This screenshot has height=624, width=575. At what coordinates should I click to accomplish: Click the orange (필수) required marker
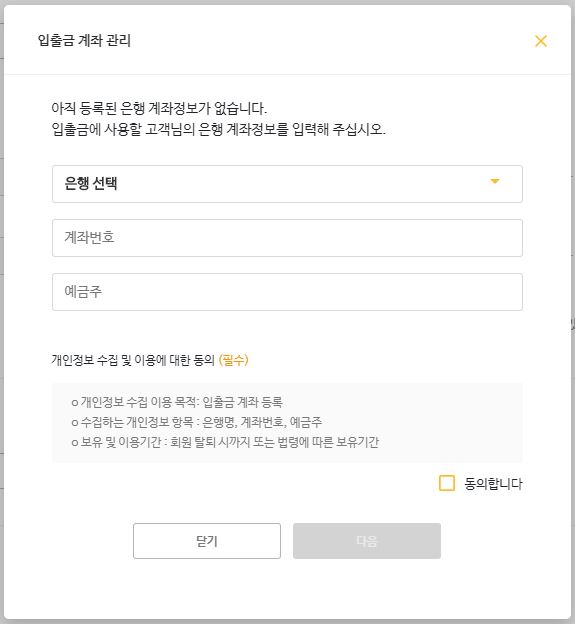(x=234, y=360)
